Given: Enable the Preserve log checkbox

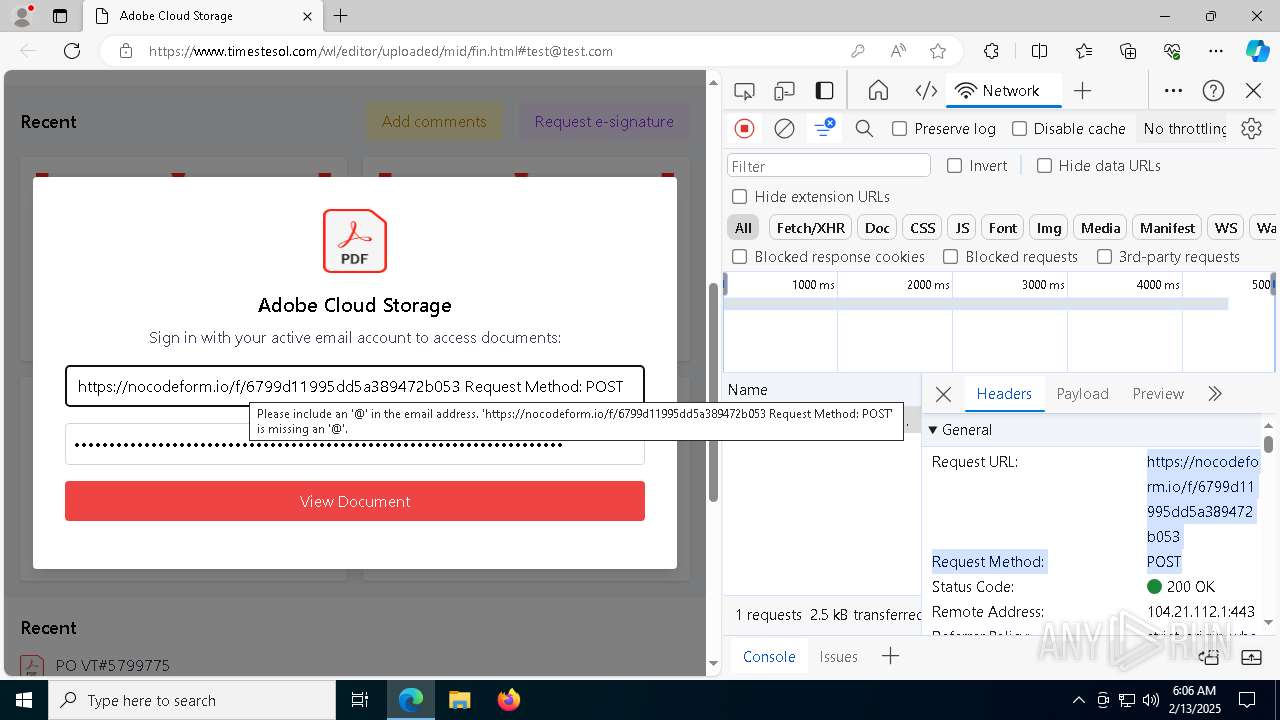Looking at the screenshot, I should pyautogui.click(x=899, y=128).
